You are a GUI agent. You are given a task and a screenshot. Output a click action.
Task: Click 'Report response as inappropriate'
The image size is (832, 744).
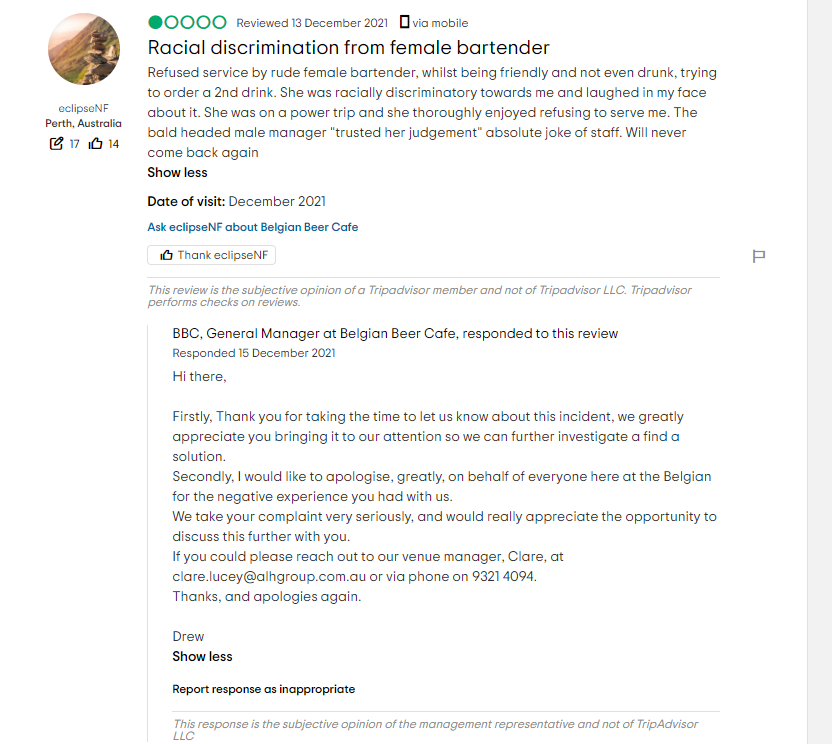tap(263, 689)
